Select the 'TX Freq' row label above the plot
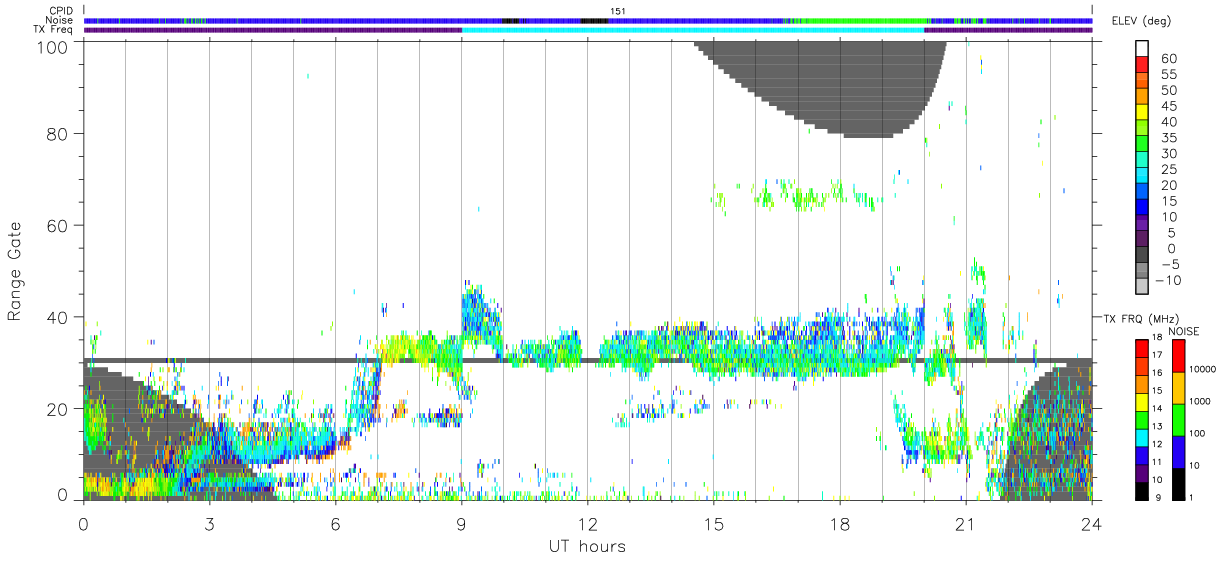Screen dimensions: 1228x567 [x=55, y=29]
